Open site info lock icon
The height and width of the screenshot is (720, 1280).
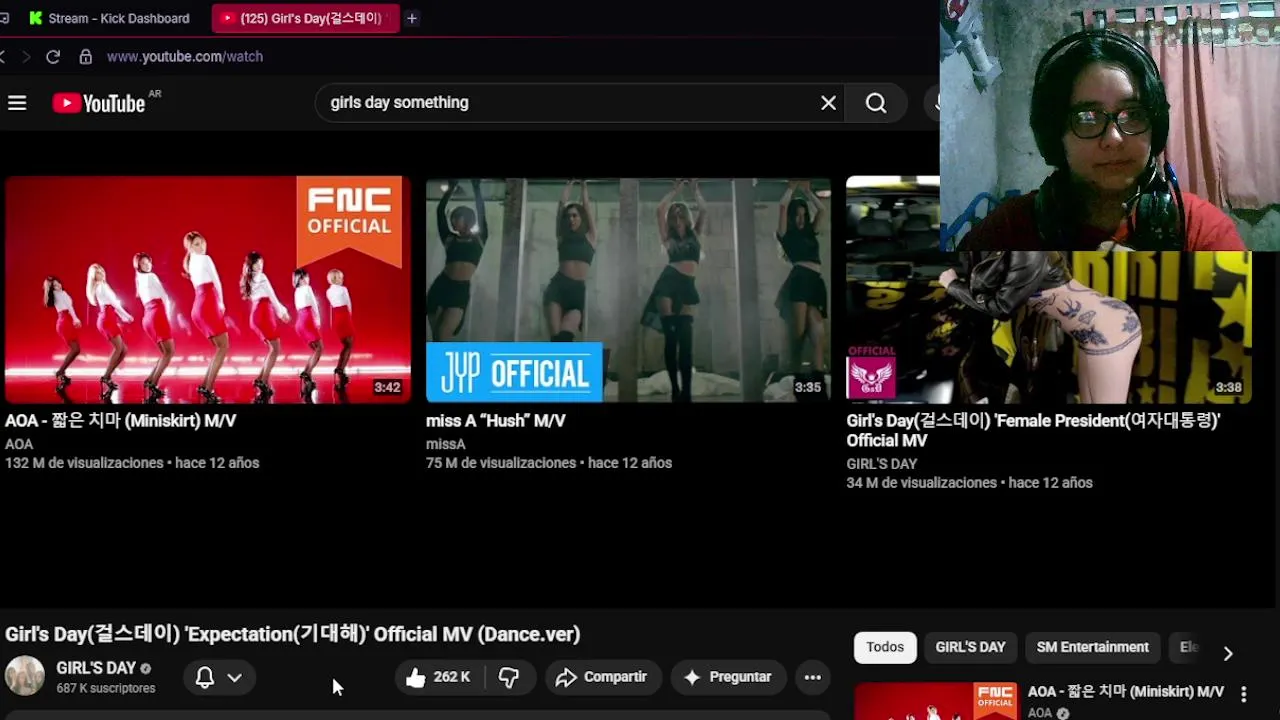pyautogui.click(x=86, y=57)
